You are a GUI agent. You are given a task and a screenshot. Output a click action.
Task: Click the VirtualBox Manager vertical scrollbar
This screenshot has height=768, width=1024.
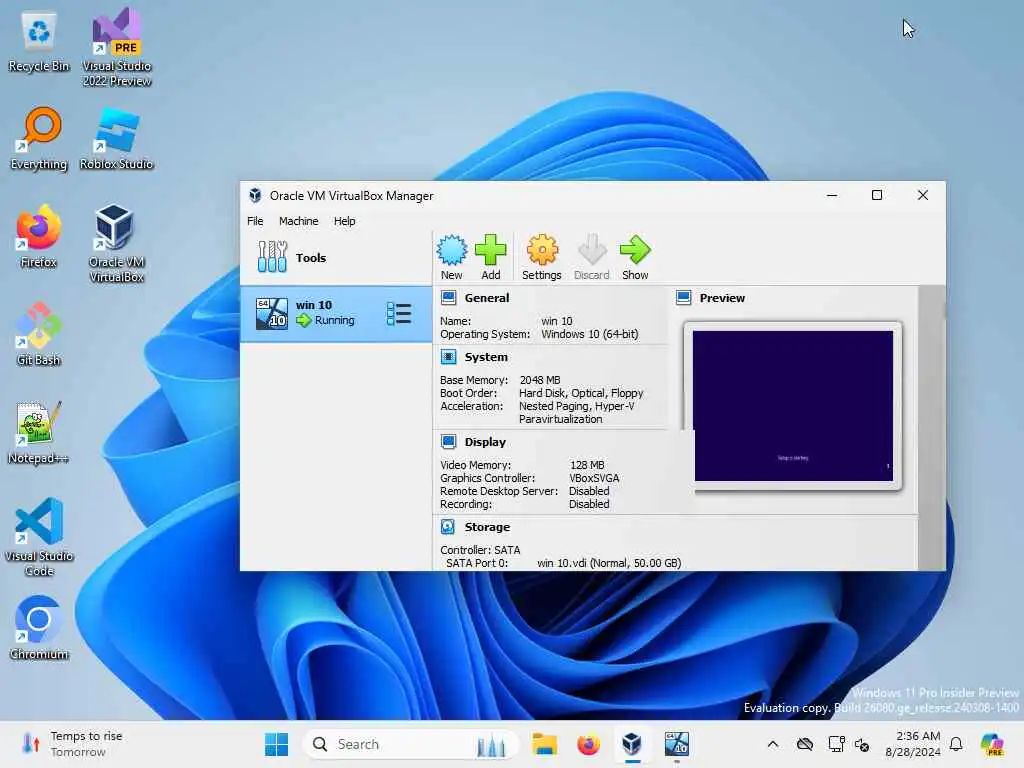coord(931,428)
